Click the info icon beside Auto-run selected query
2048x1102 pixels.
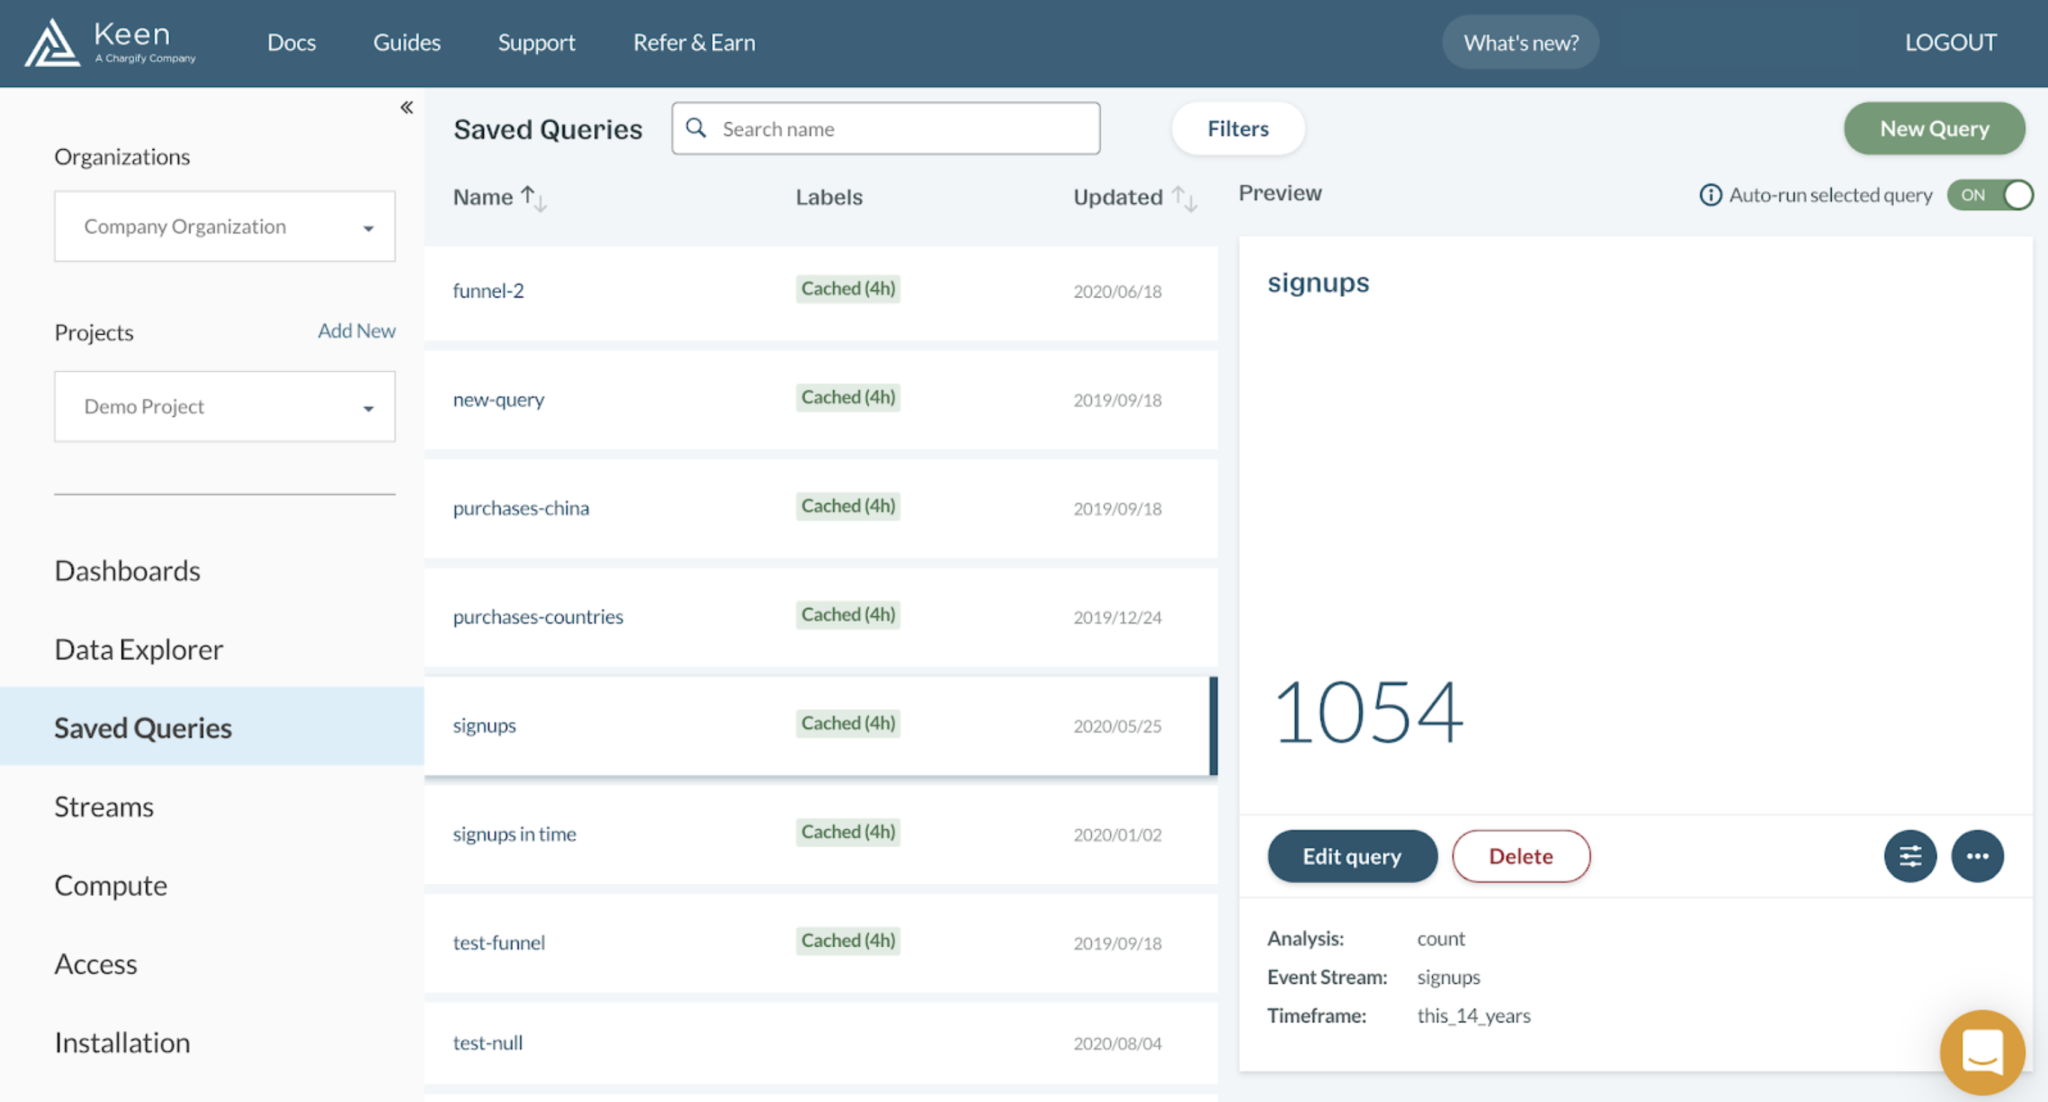point(1710,195)
